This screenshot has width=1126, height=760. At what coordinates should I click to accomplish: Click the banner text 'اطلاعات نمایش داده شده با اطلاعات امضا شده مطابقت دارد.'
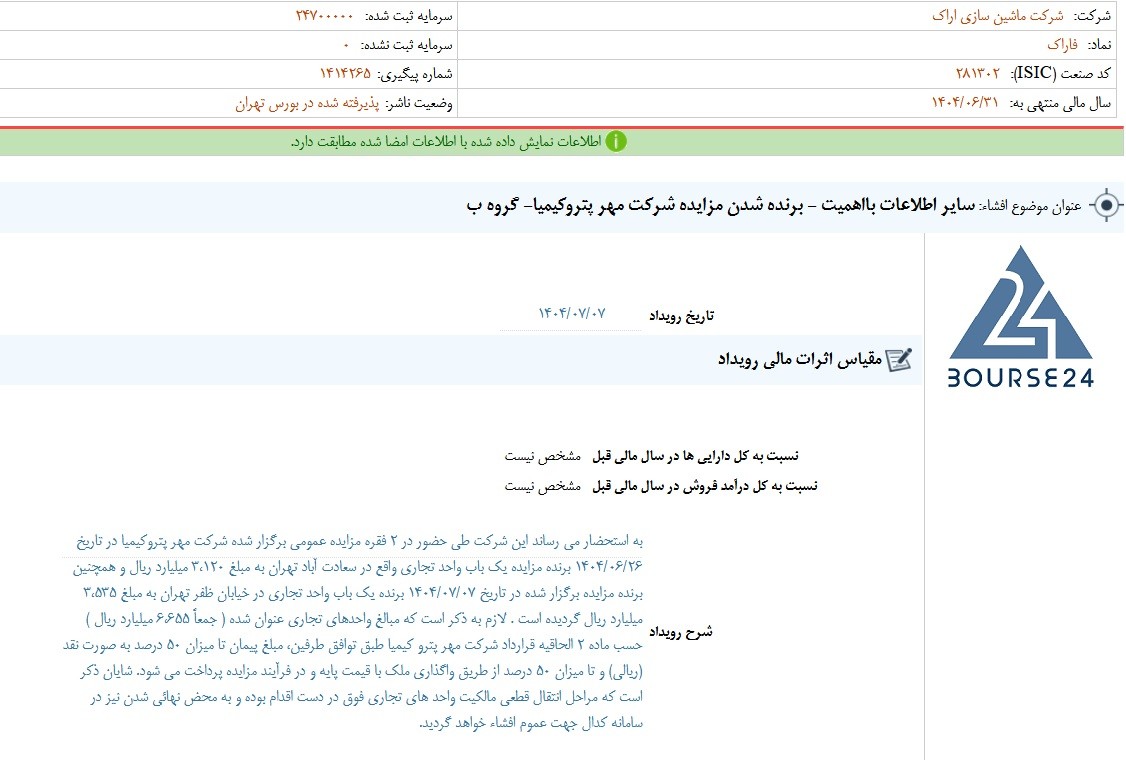(x=446, y=142)
